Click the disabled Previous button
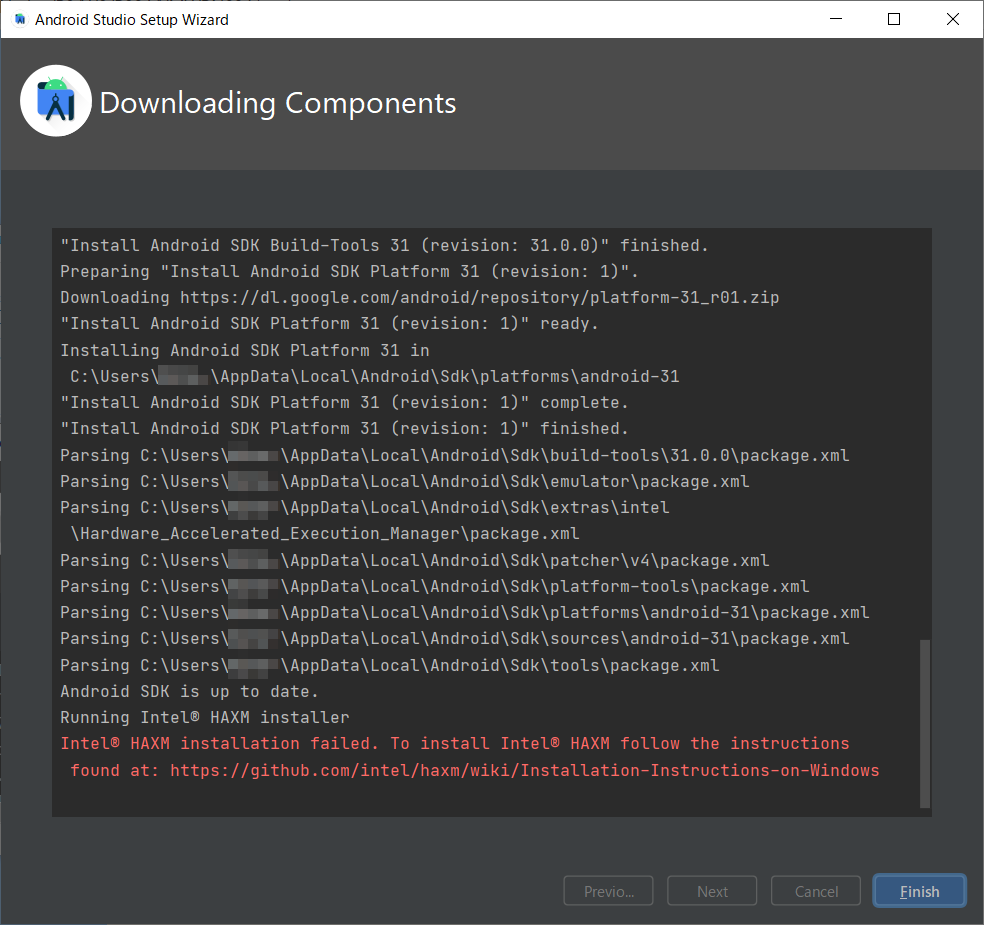This screenshot has height=925, width=984. 608,891
